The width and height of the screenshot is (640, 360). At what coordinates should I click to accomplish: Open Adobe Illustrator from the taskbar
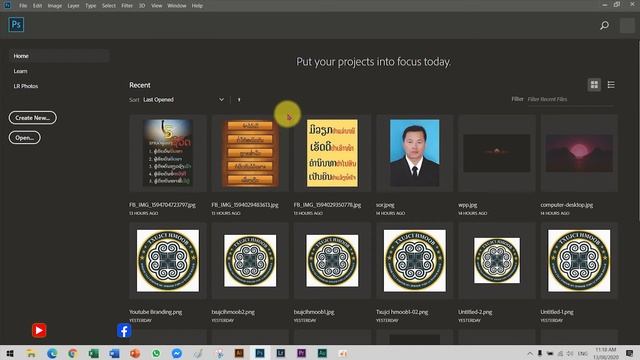click(x=239, y=353)
